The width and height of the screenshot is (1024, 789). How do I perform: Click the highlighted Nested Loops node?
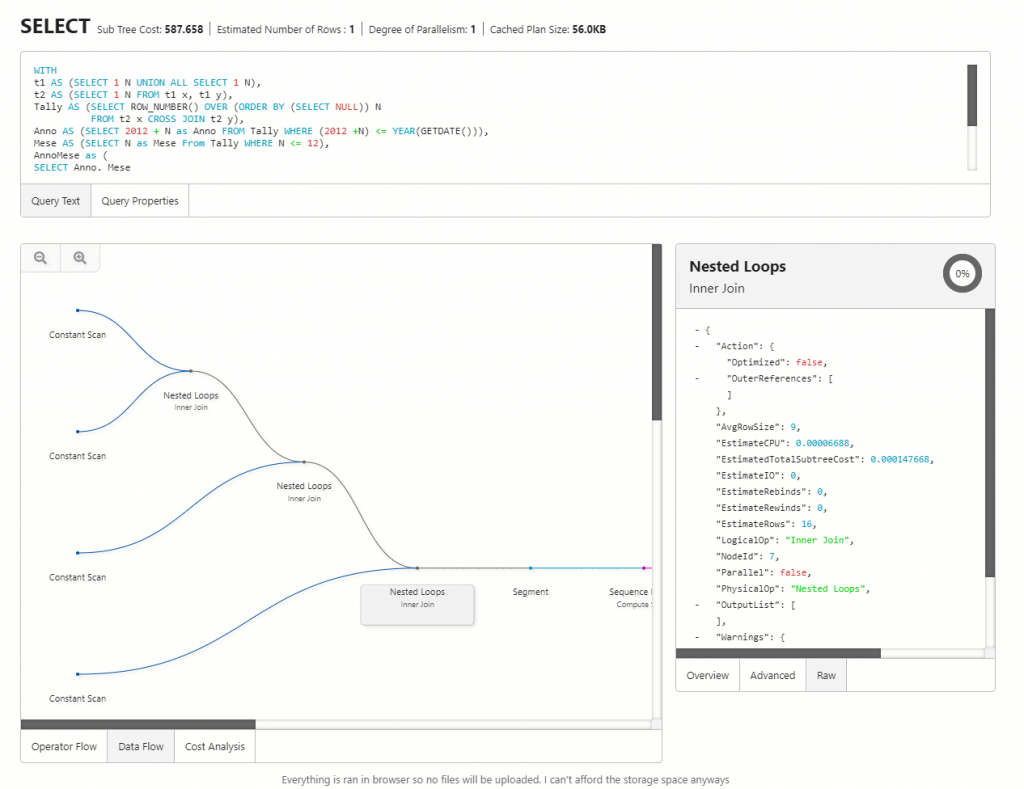pyautogui.click(x=417, y=604)
